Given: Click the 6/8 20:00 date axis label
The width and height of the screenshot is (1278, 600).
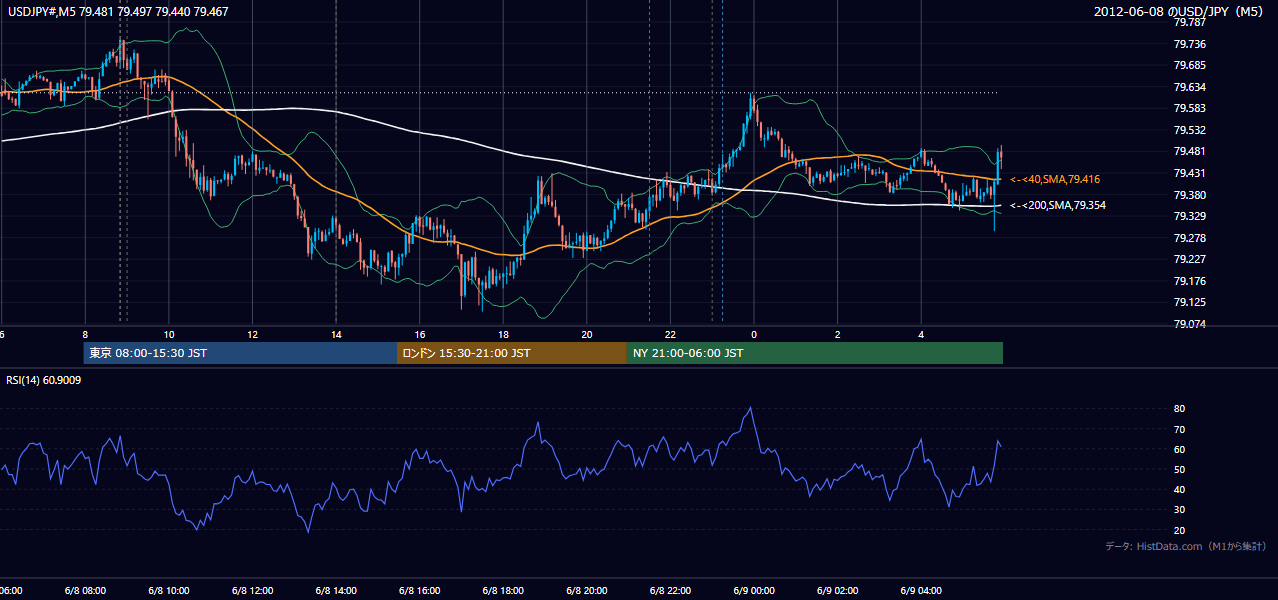Looking at the screenshot, I should (588, 591).
